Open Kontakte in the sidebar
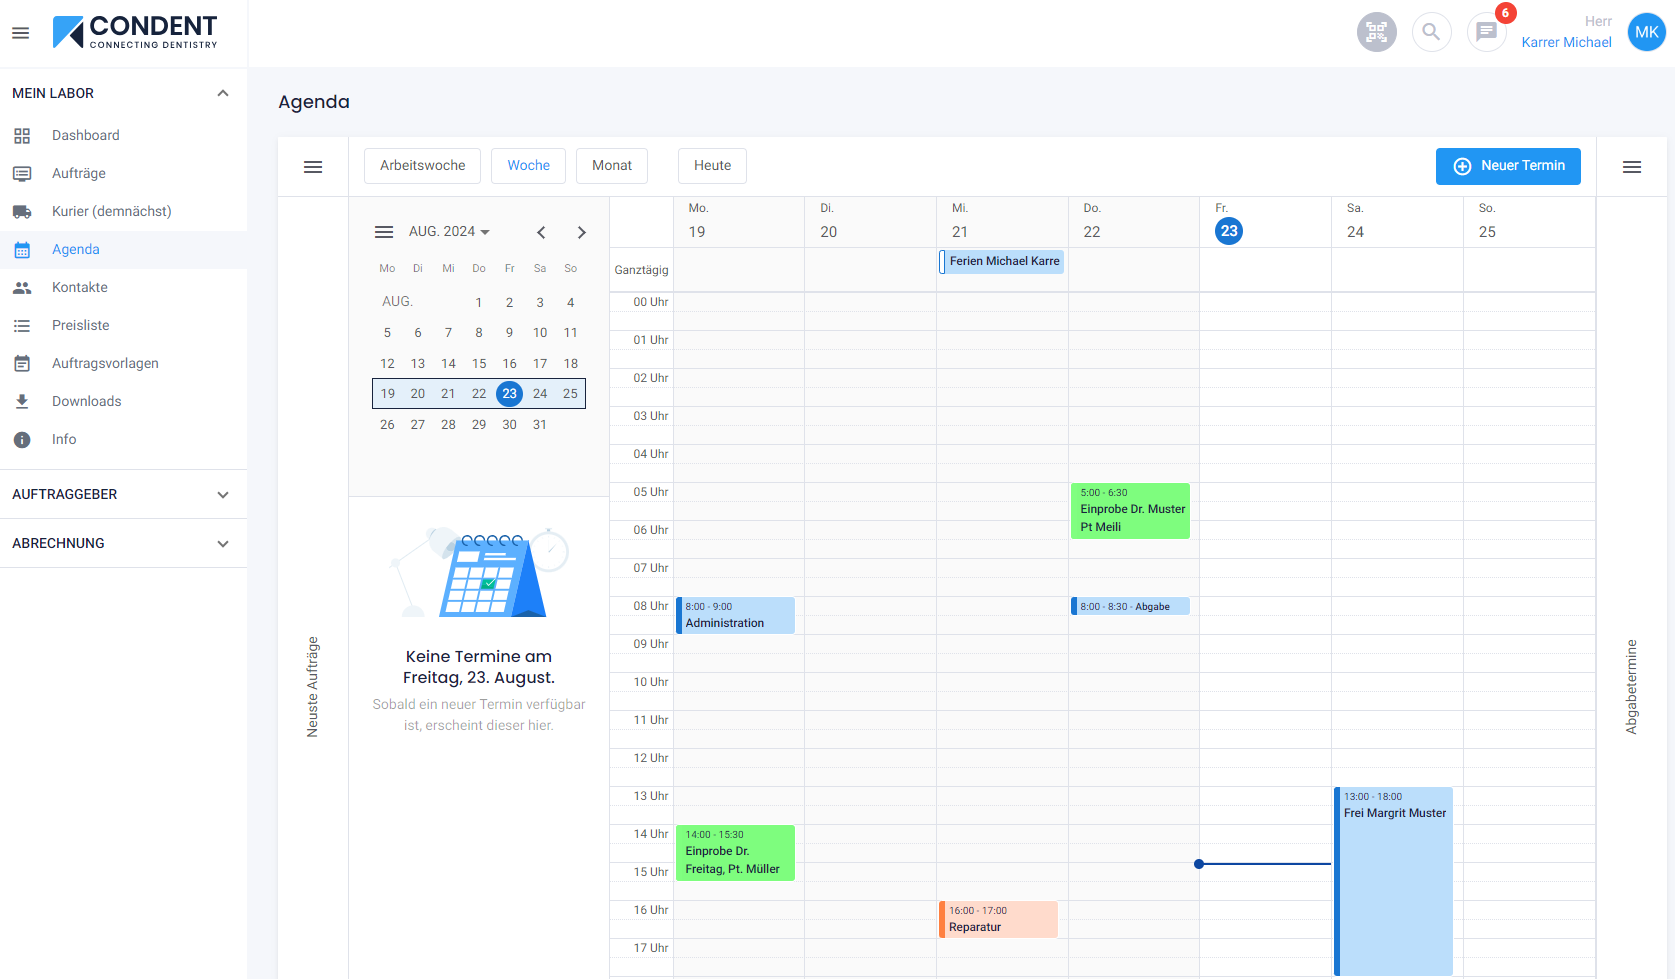This screenshot has height=979, width=1675. coord(79,287)
